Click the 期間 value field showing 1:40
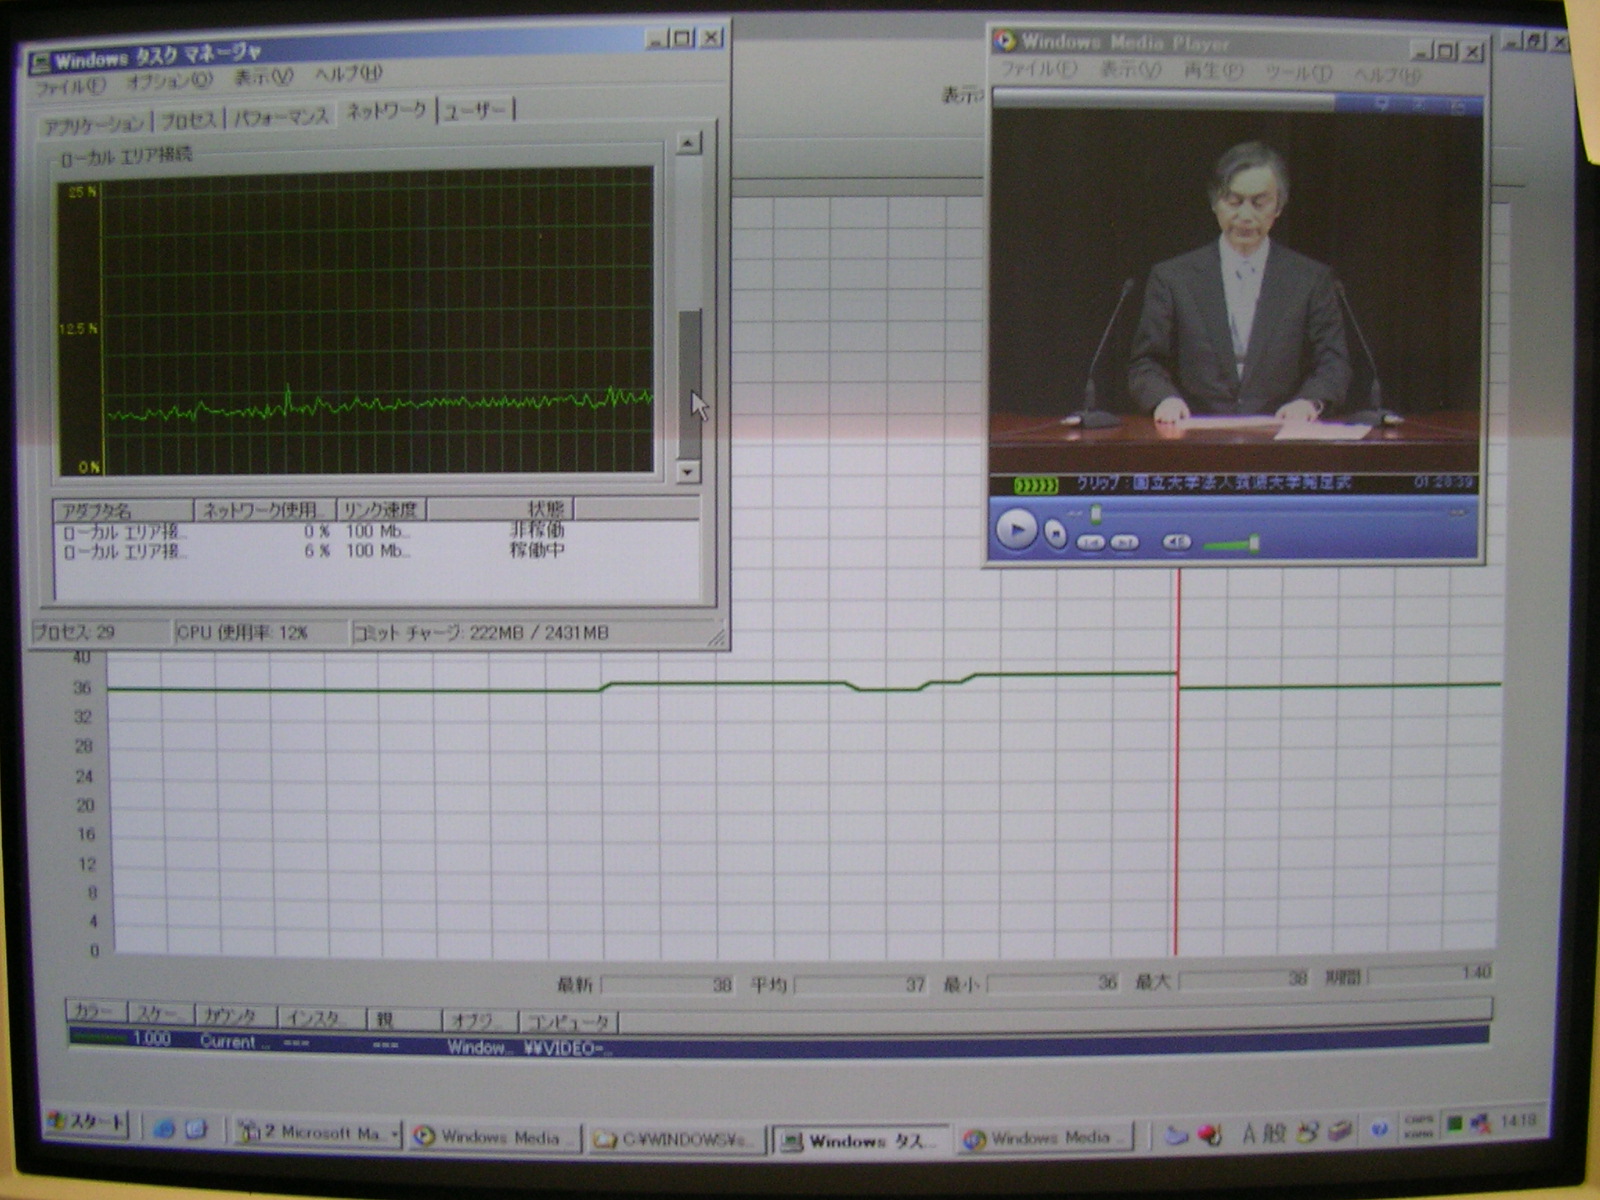The height and width of the screenshot is (1200, 1600). click(x=1431, y=973)
